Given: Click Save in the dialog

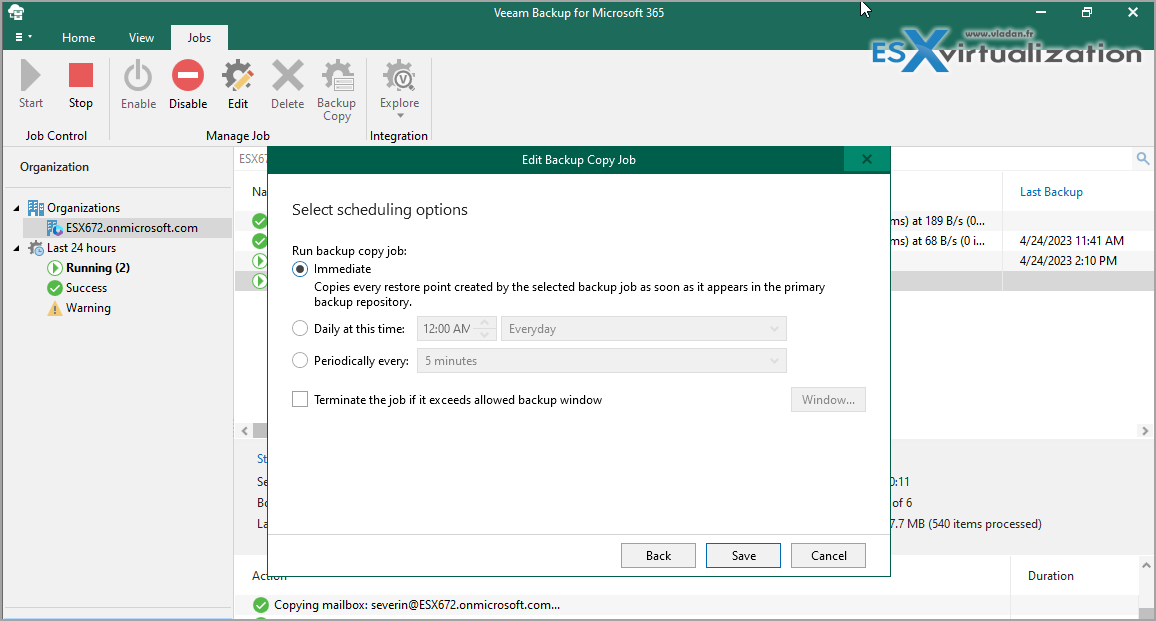Looking at the screenshot, I should point(743,555).
